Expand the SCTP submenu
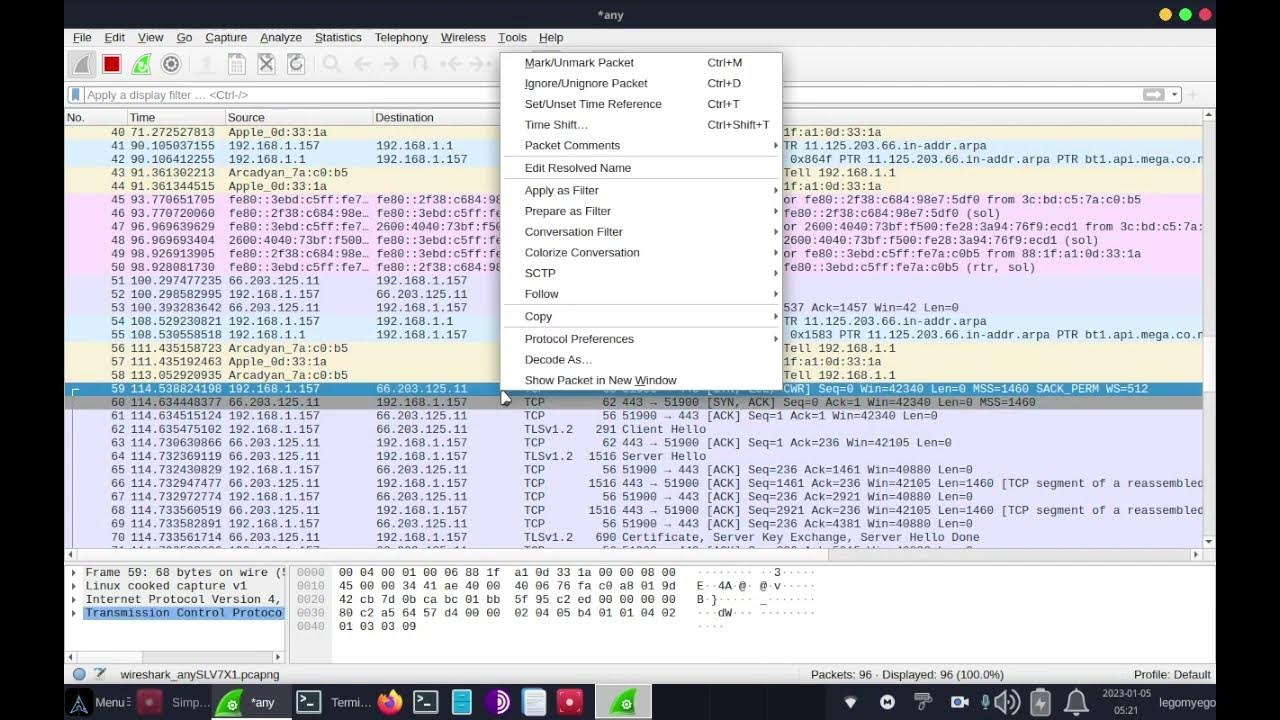Image resolution: width=1280 pixels, height=720 pixels. (x=641, y=273)
